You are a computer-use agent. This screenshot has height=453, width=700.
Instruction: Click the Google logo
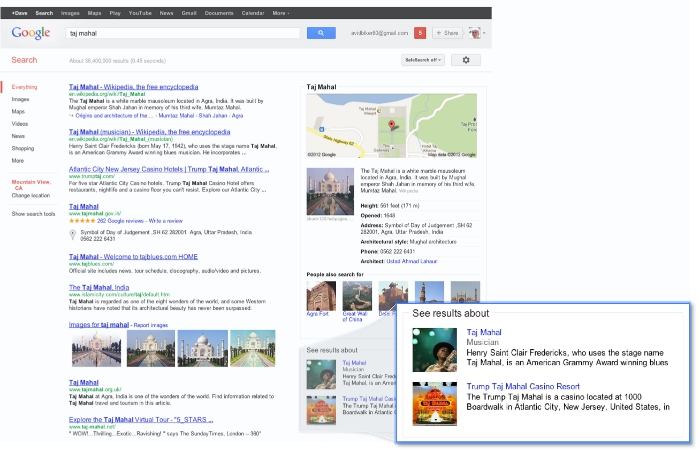31,33
